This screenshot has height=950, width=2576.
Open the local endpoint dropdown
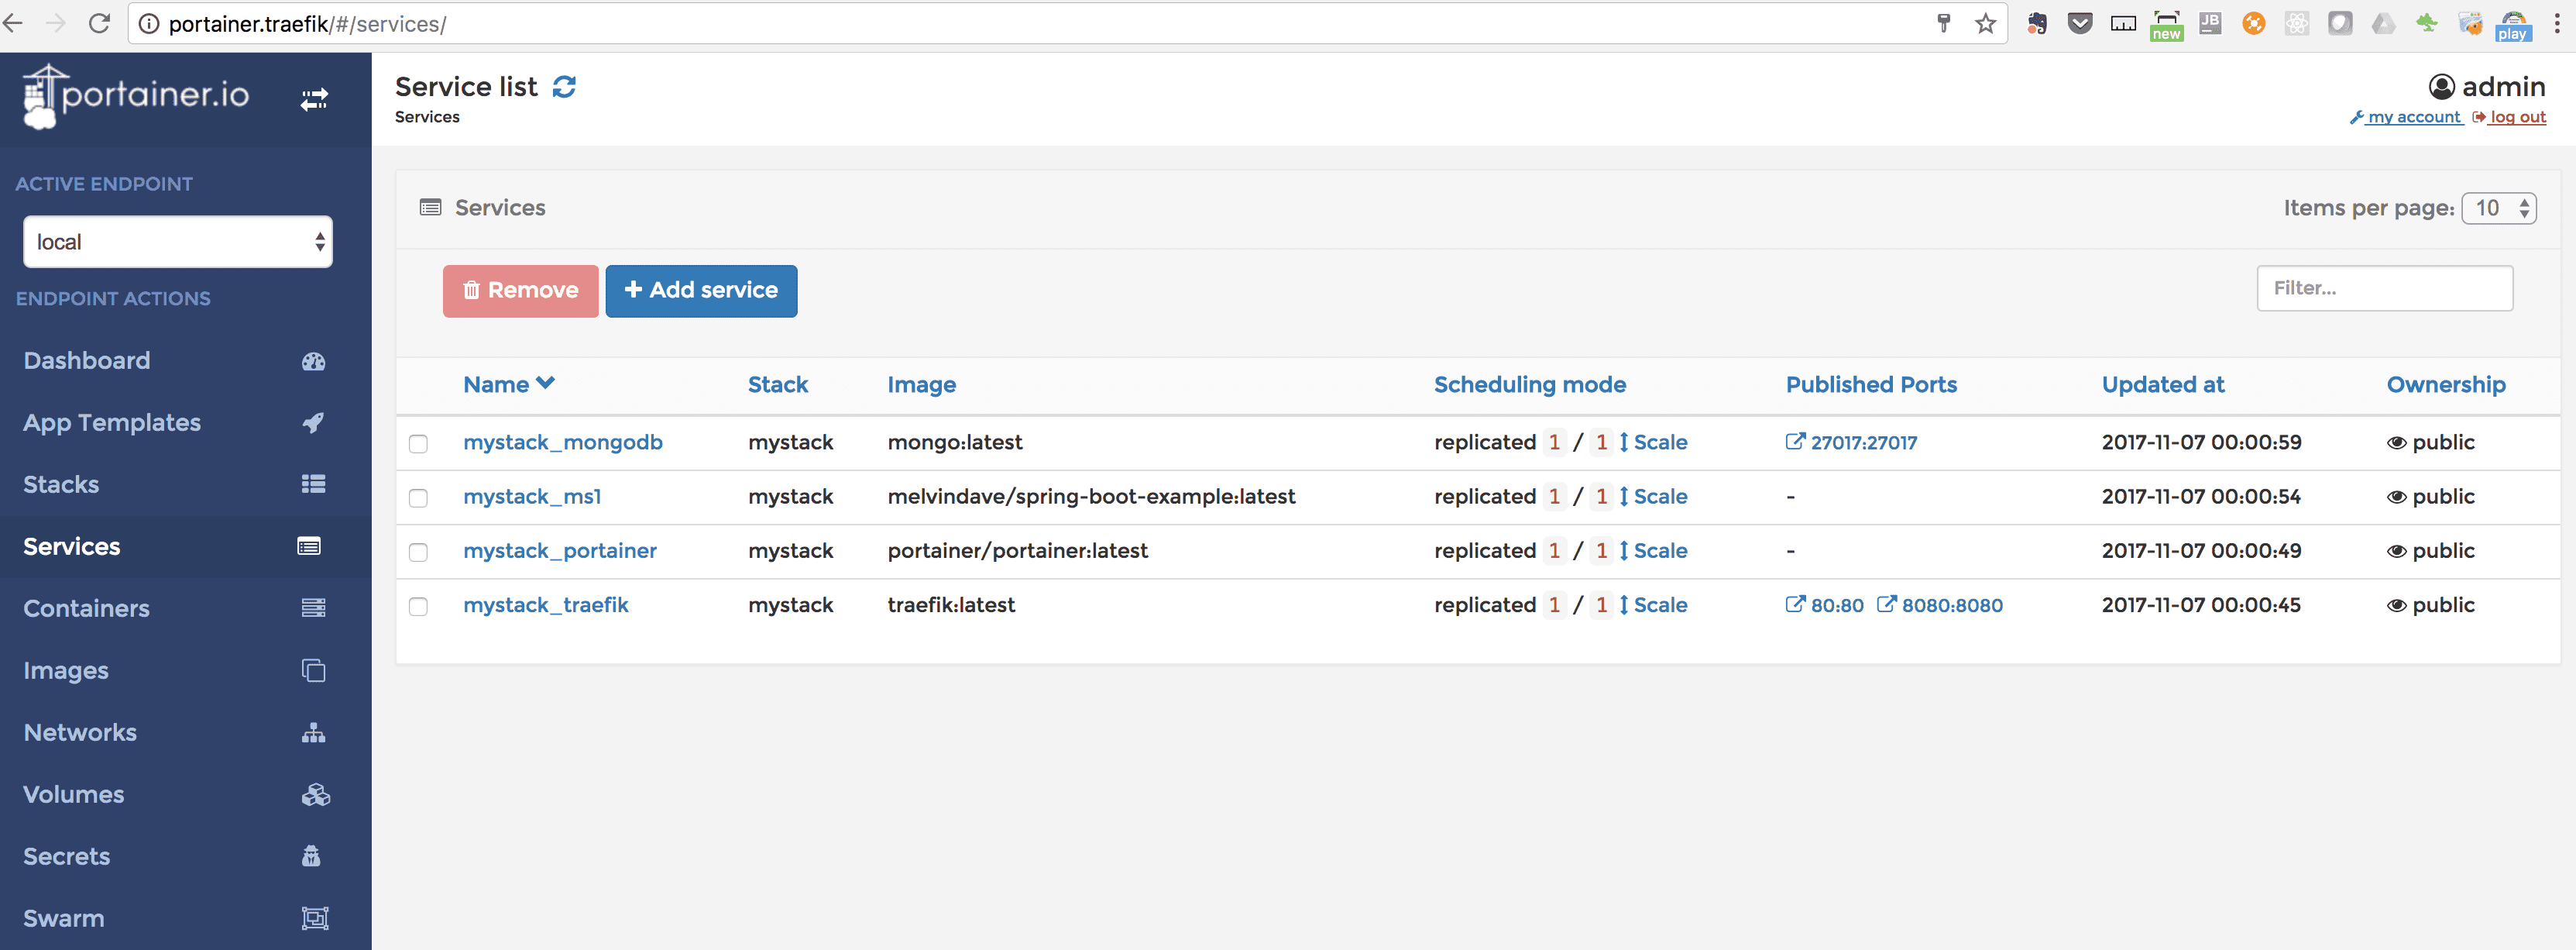coord(178,242)
